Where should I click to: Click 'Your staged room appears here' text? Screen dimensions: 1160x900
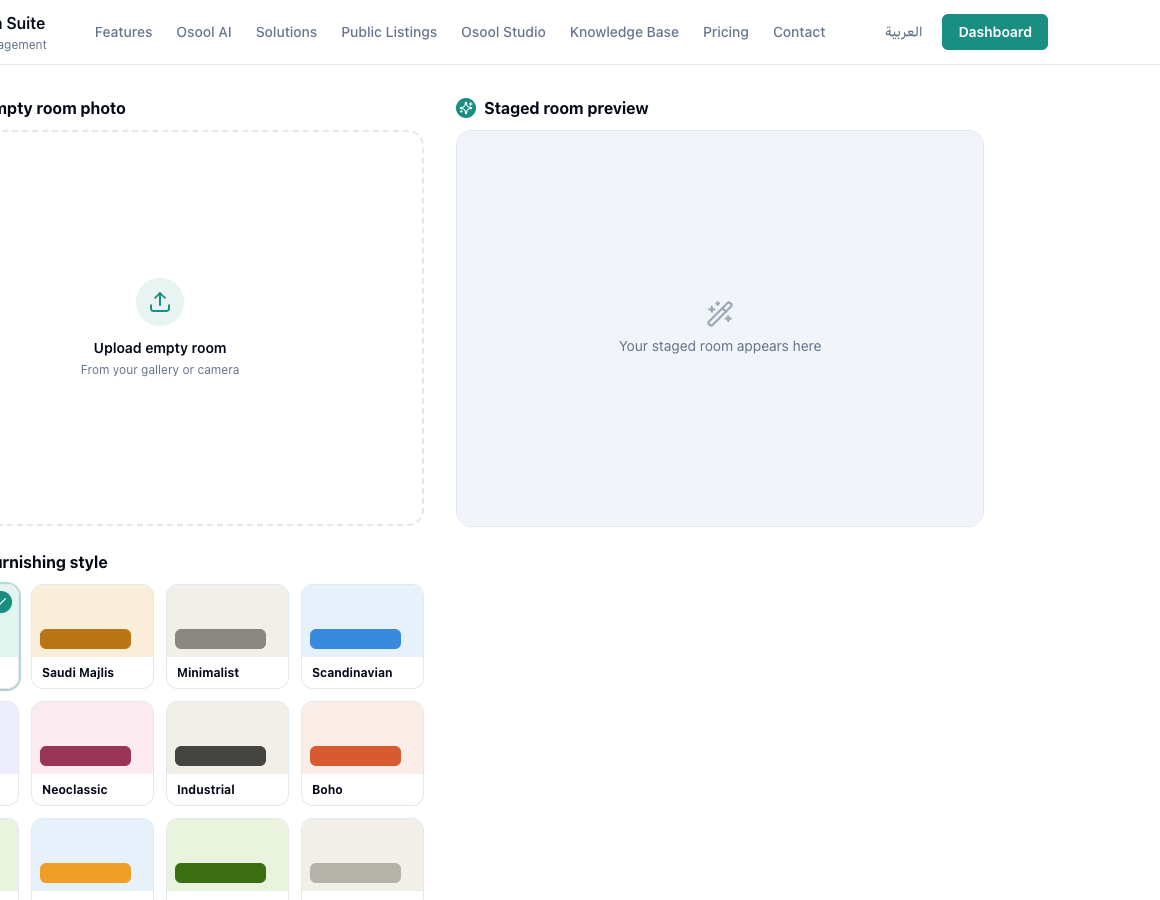point(720,346)
